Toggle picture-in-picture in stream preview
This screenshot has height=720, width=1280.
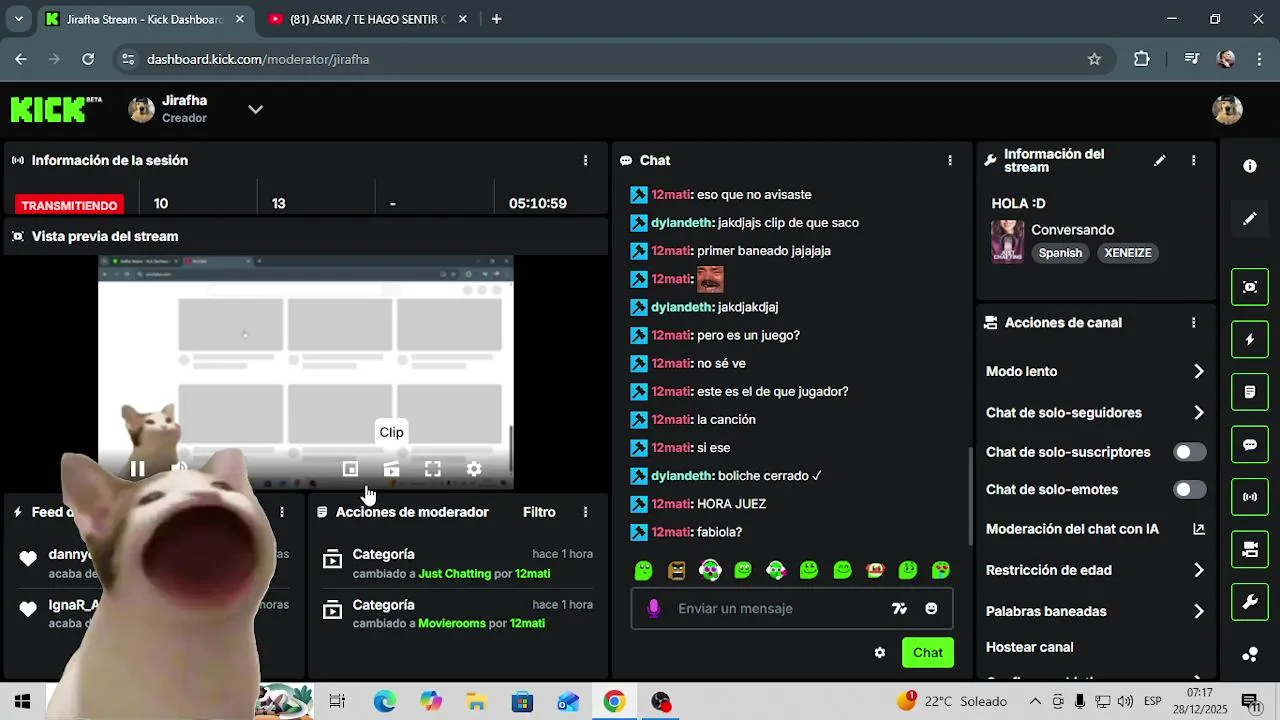[350, 469]
